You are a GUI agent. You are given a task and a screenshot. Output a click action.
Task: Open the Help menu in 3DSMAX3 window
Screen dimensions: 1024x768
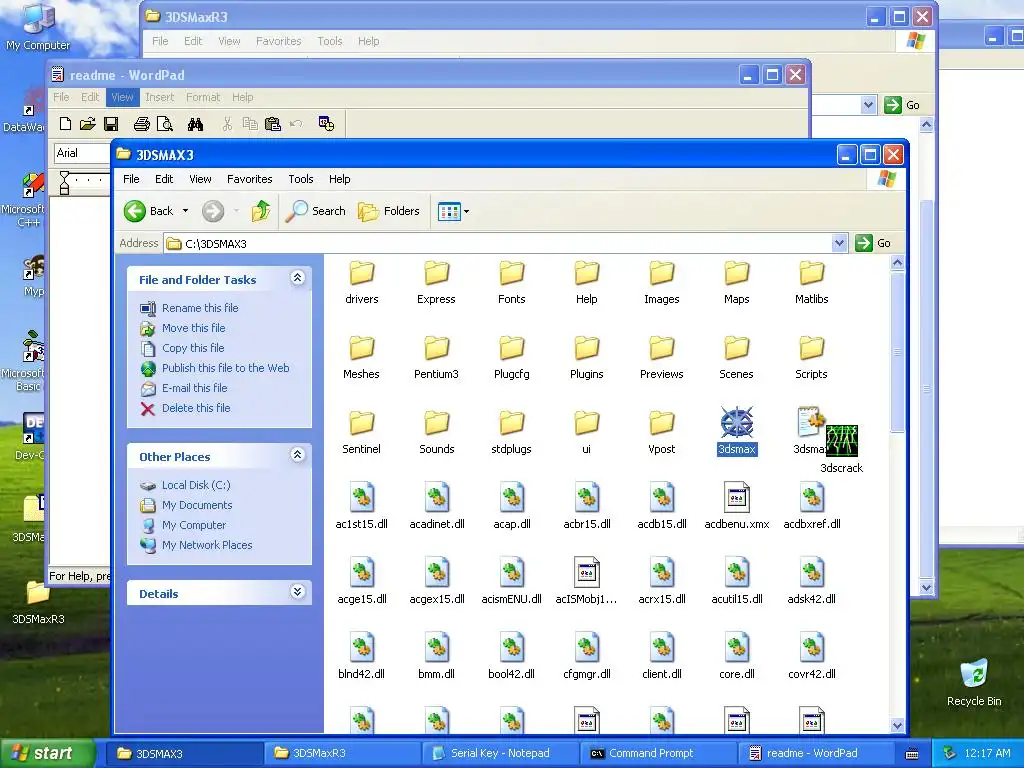click(340, 179)
